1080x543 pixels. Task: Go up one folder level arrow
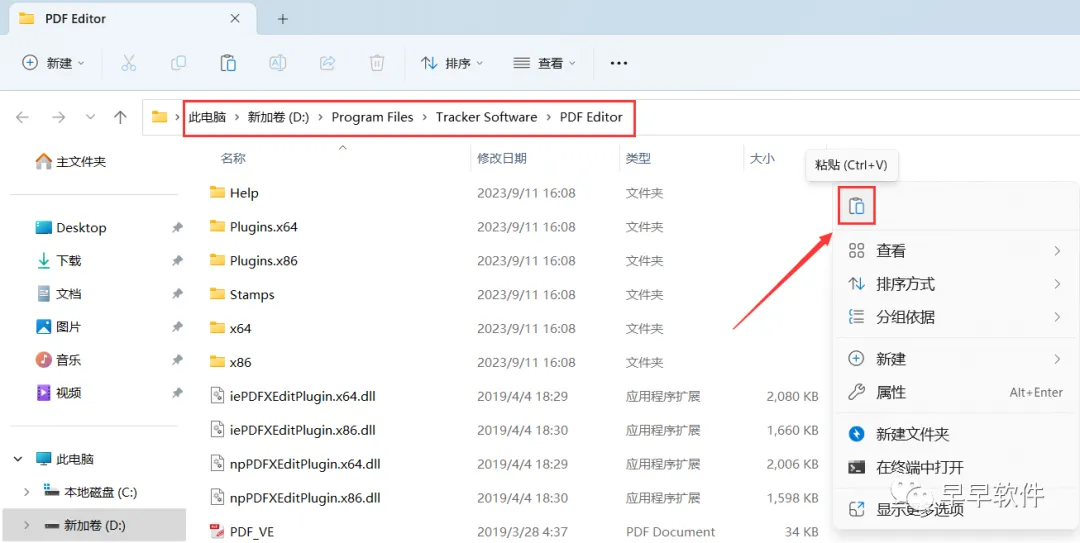tap(121, 117)
